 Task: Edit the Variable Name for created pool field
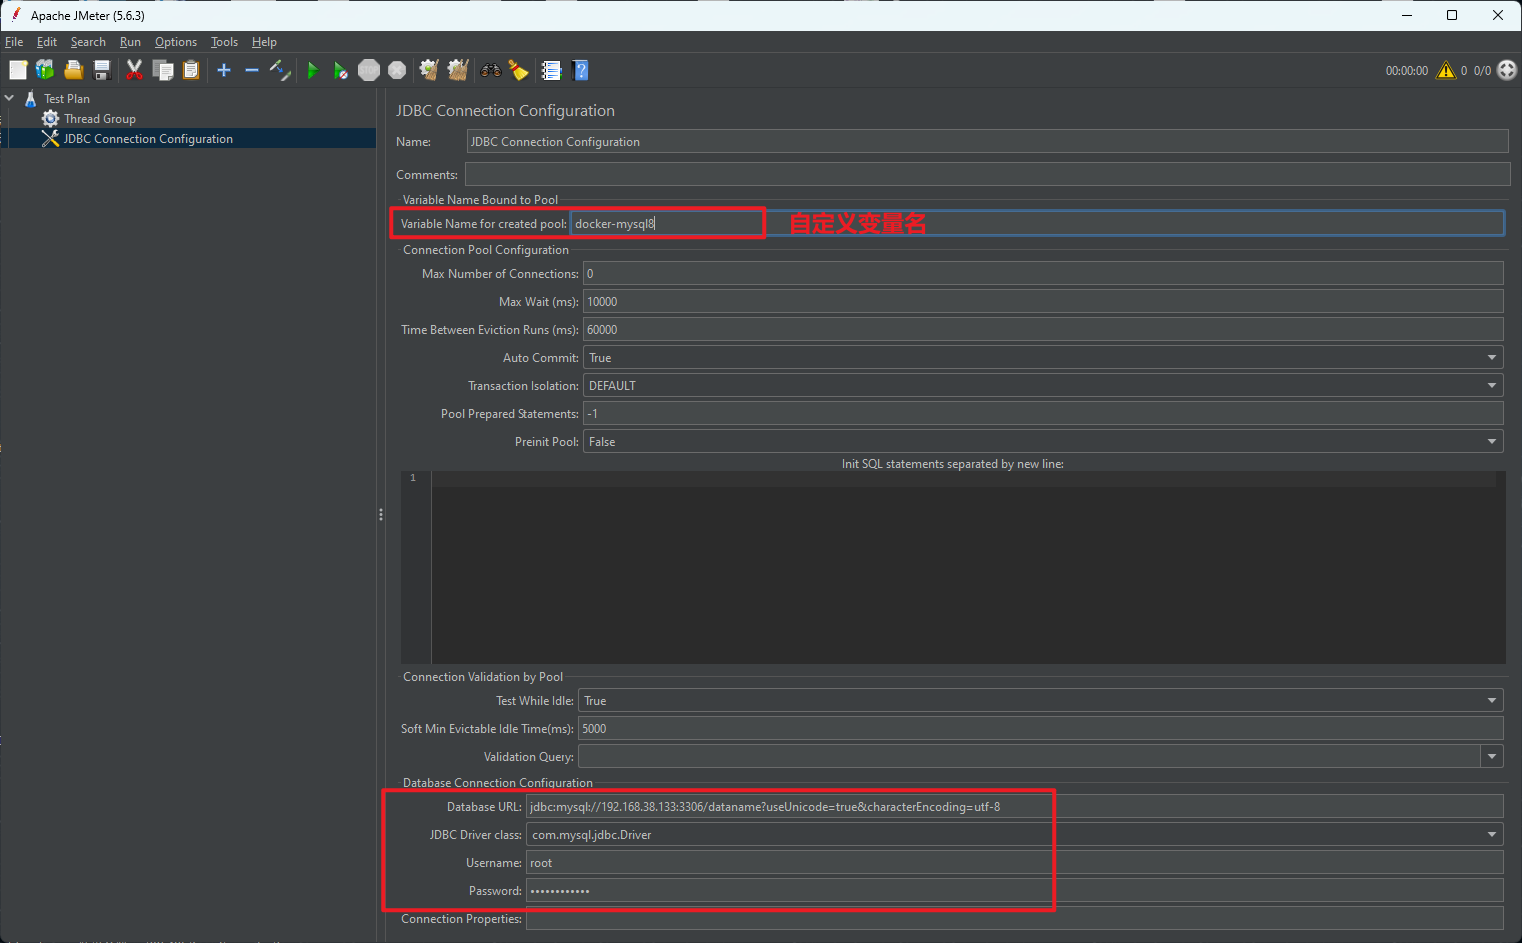tap(1037, 223)
